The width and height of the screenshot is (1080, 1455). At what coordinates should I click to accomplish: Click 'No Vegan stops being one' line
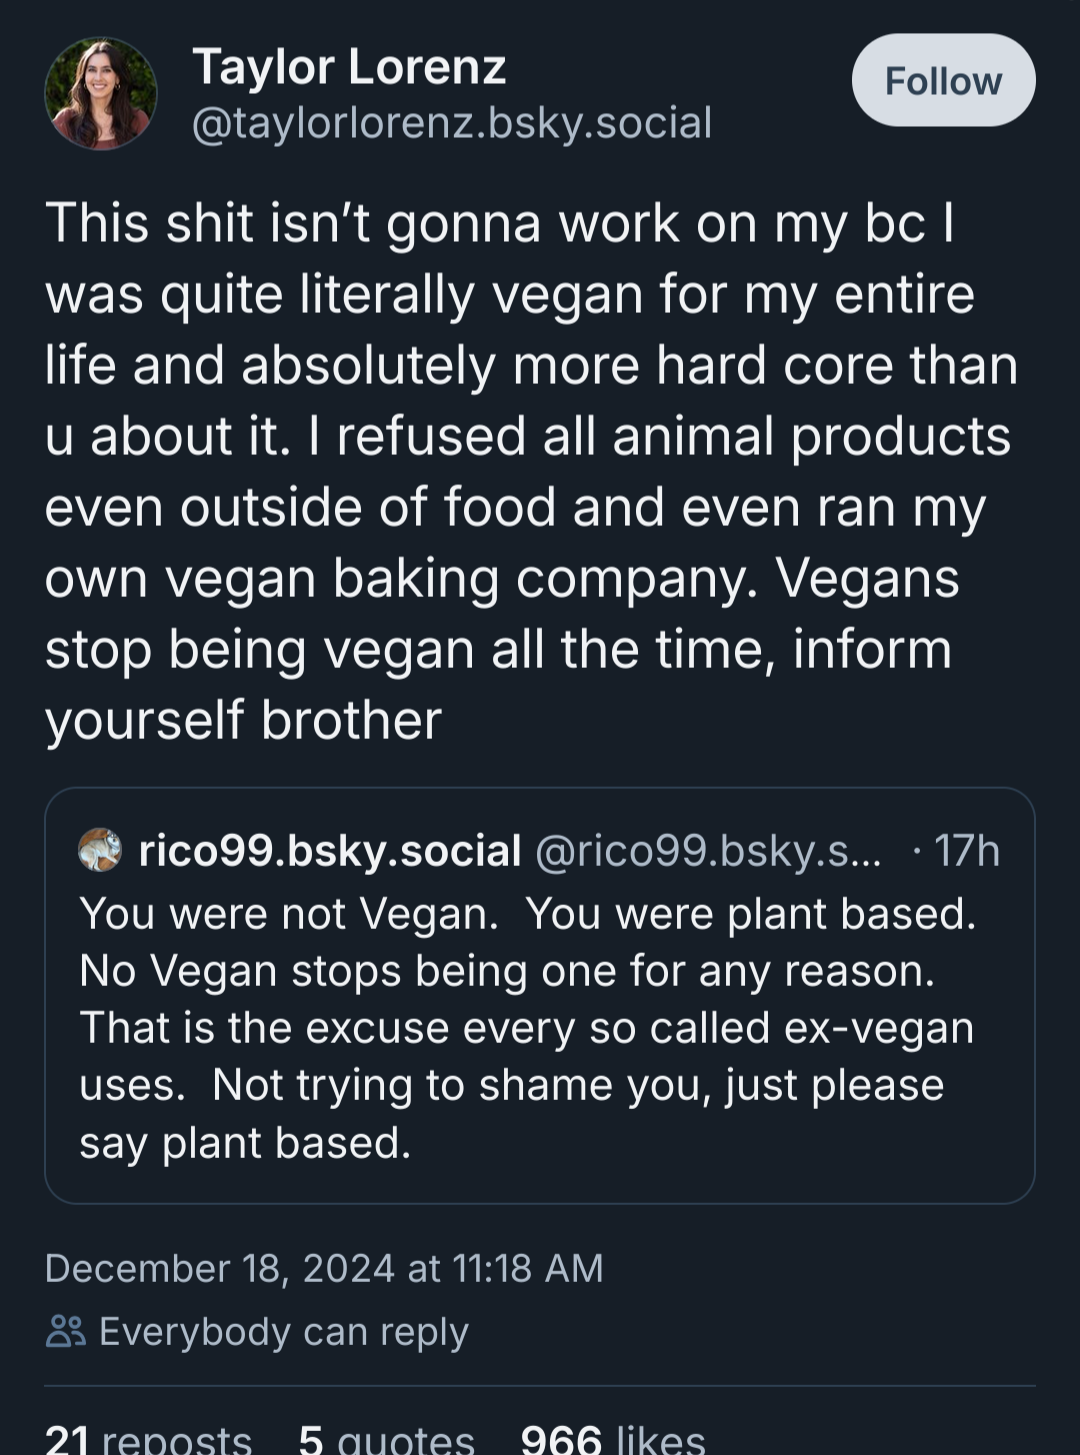click(507, 971)
